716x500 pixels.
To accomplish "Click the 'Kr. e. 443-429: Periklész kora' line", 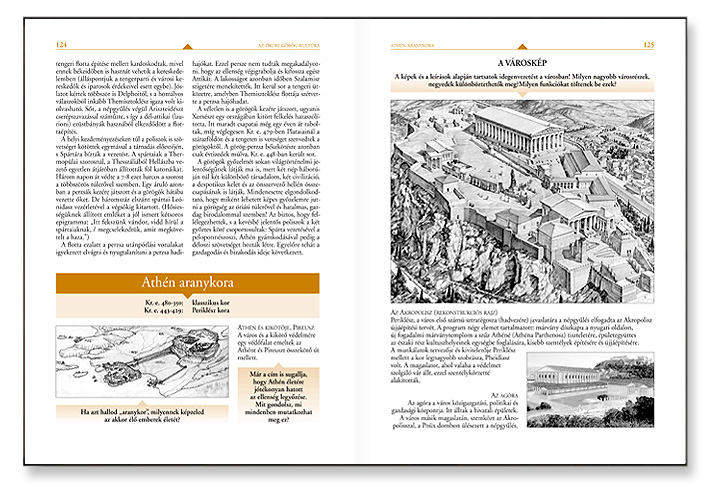I will (187, 310).
